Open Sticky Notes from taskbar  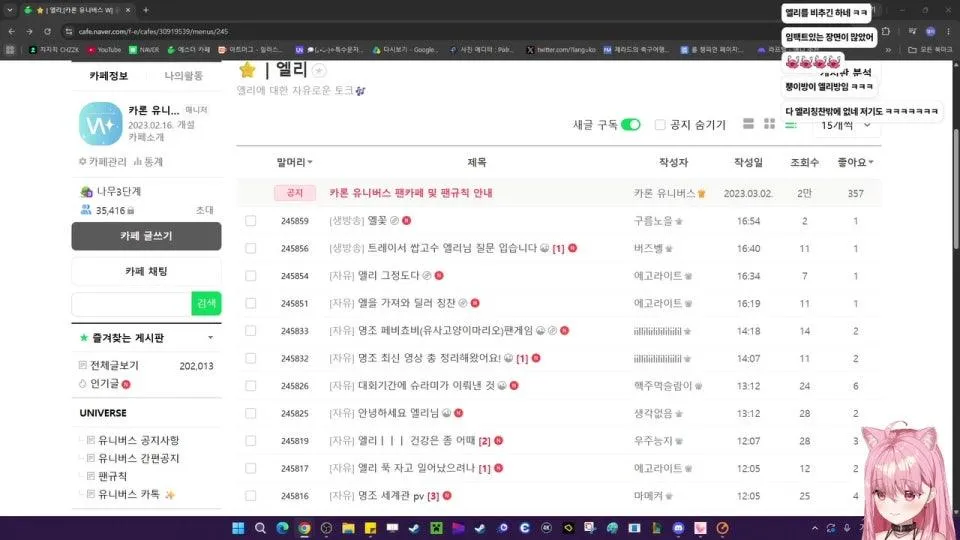coord(370,528)
